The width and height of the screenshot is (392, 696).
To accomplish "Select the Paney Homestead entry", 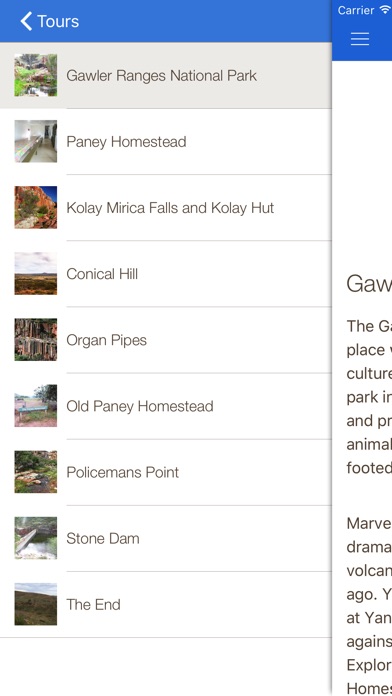I will click(x=166, y=142).
